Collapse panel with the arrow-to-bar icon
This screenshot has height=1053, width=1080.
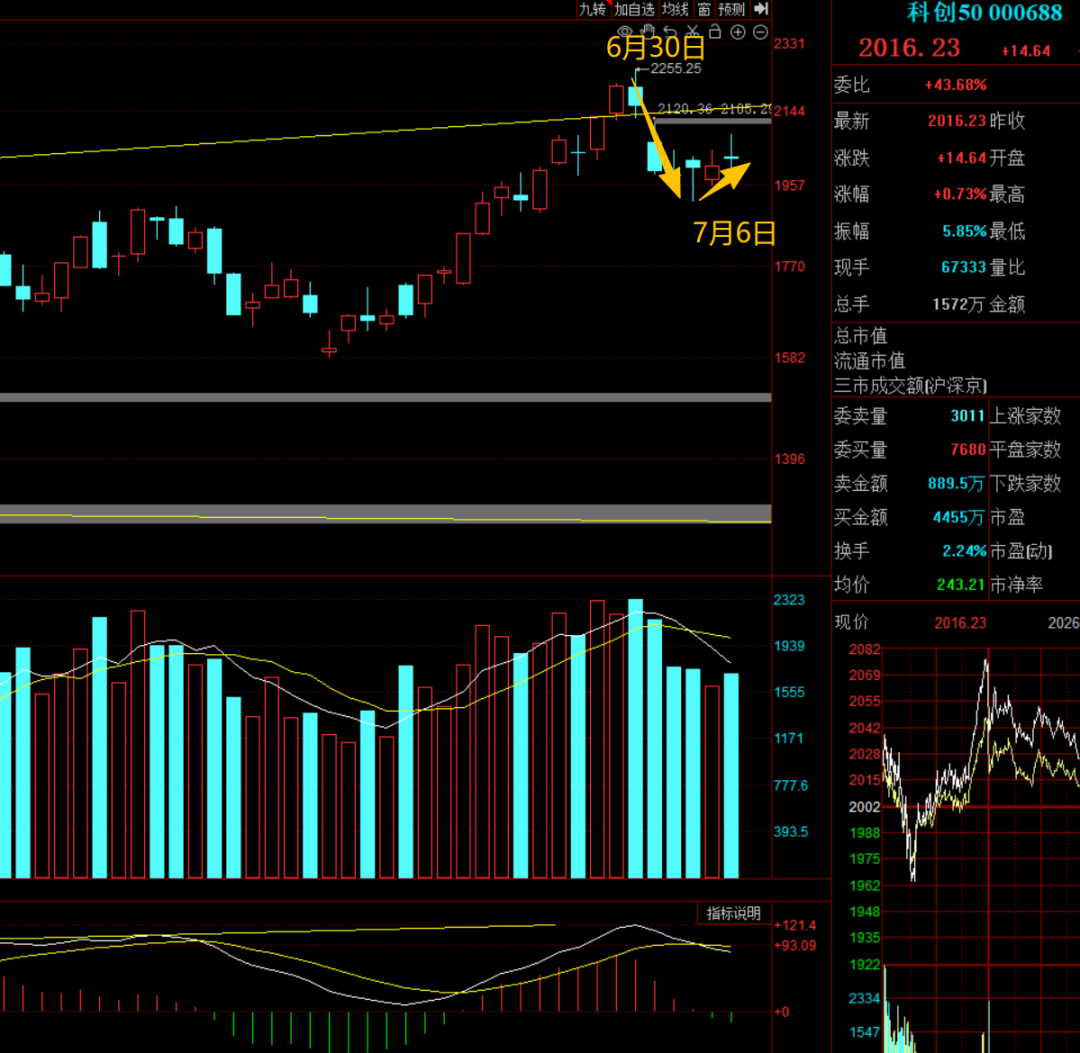tap(761, 8)
